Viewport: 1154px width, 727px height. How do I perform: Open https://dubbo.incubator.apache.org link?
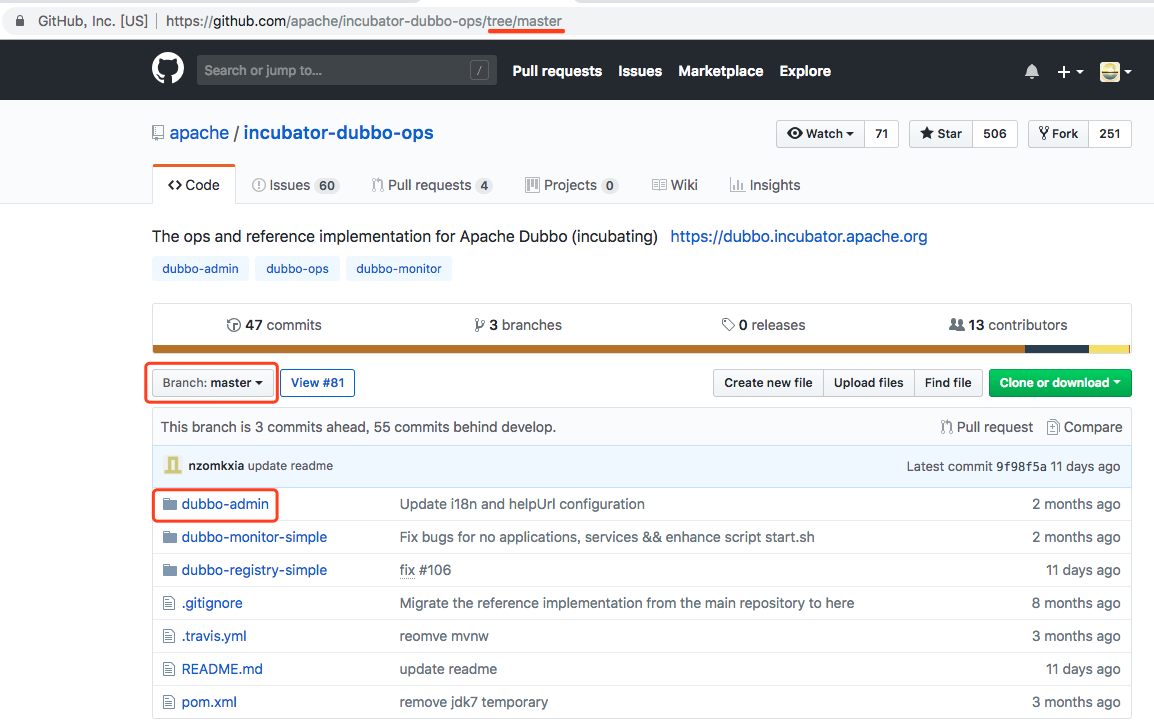(x=799, y=236)
